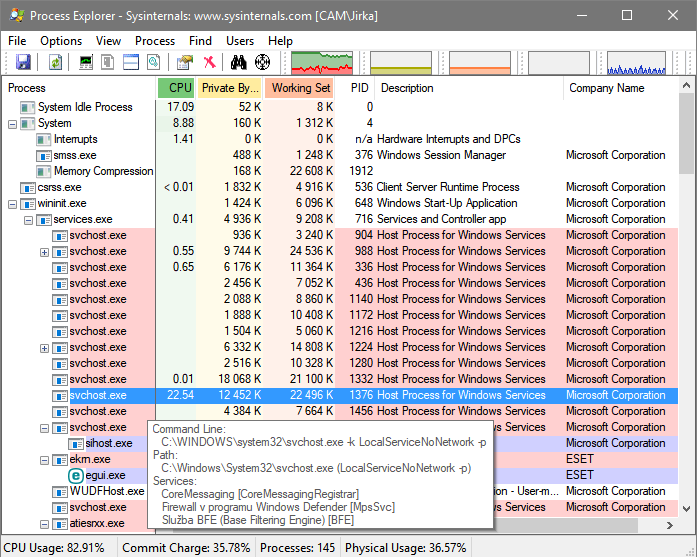Click the Refresh Now toolbar icon
Viewport: 697px width, 557px height.
tap(56, 62)
